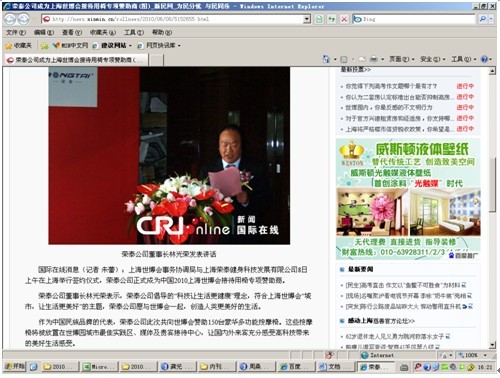Open the 查看 (View) menu
500x378 pixels.
72,32
